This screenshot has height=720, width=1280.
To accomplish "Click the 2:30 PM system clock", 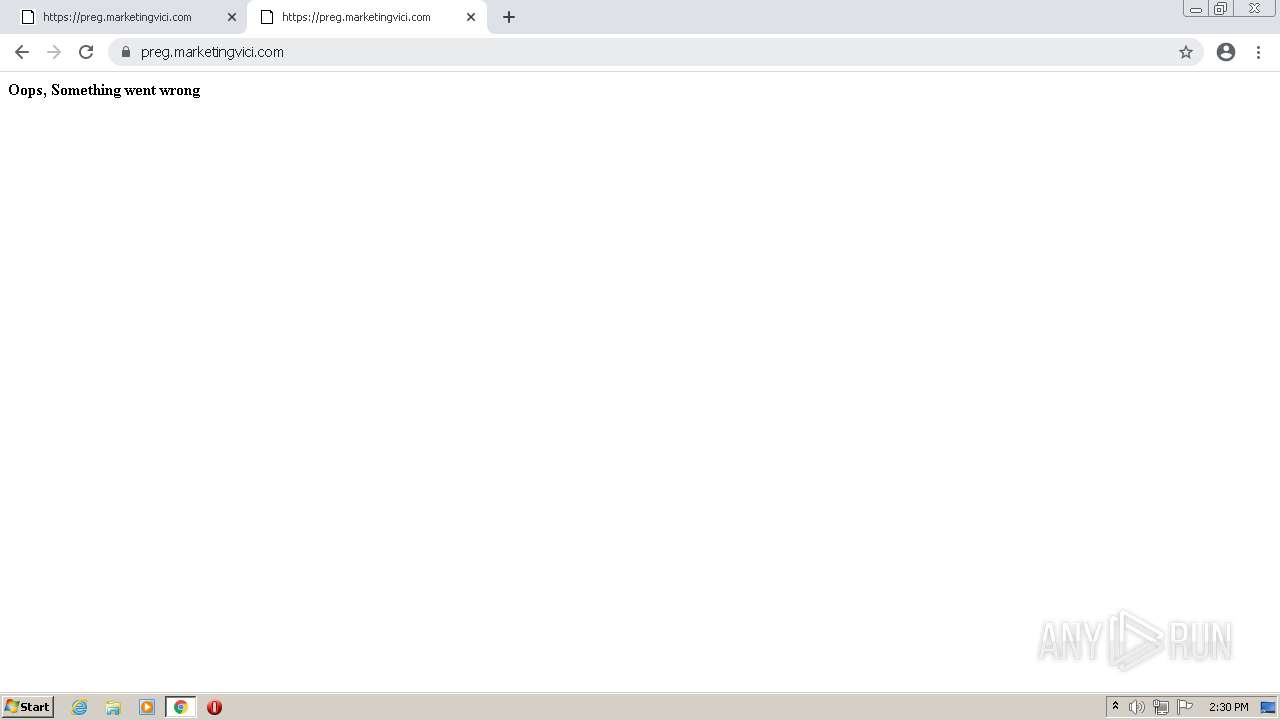I will pos(1228,707).
